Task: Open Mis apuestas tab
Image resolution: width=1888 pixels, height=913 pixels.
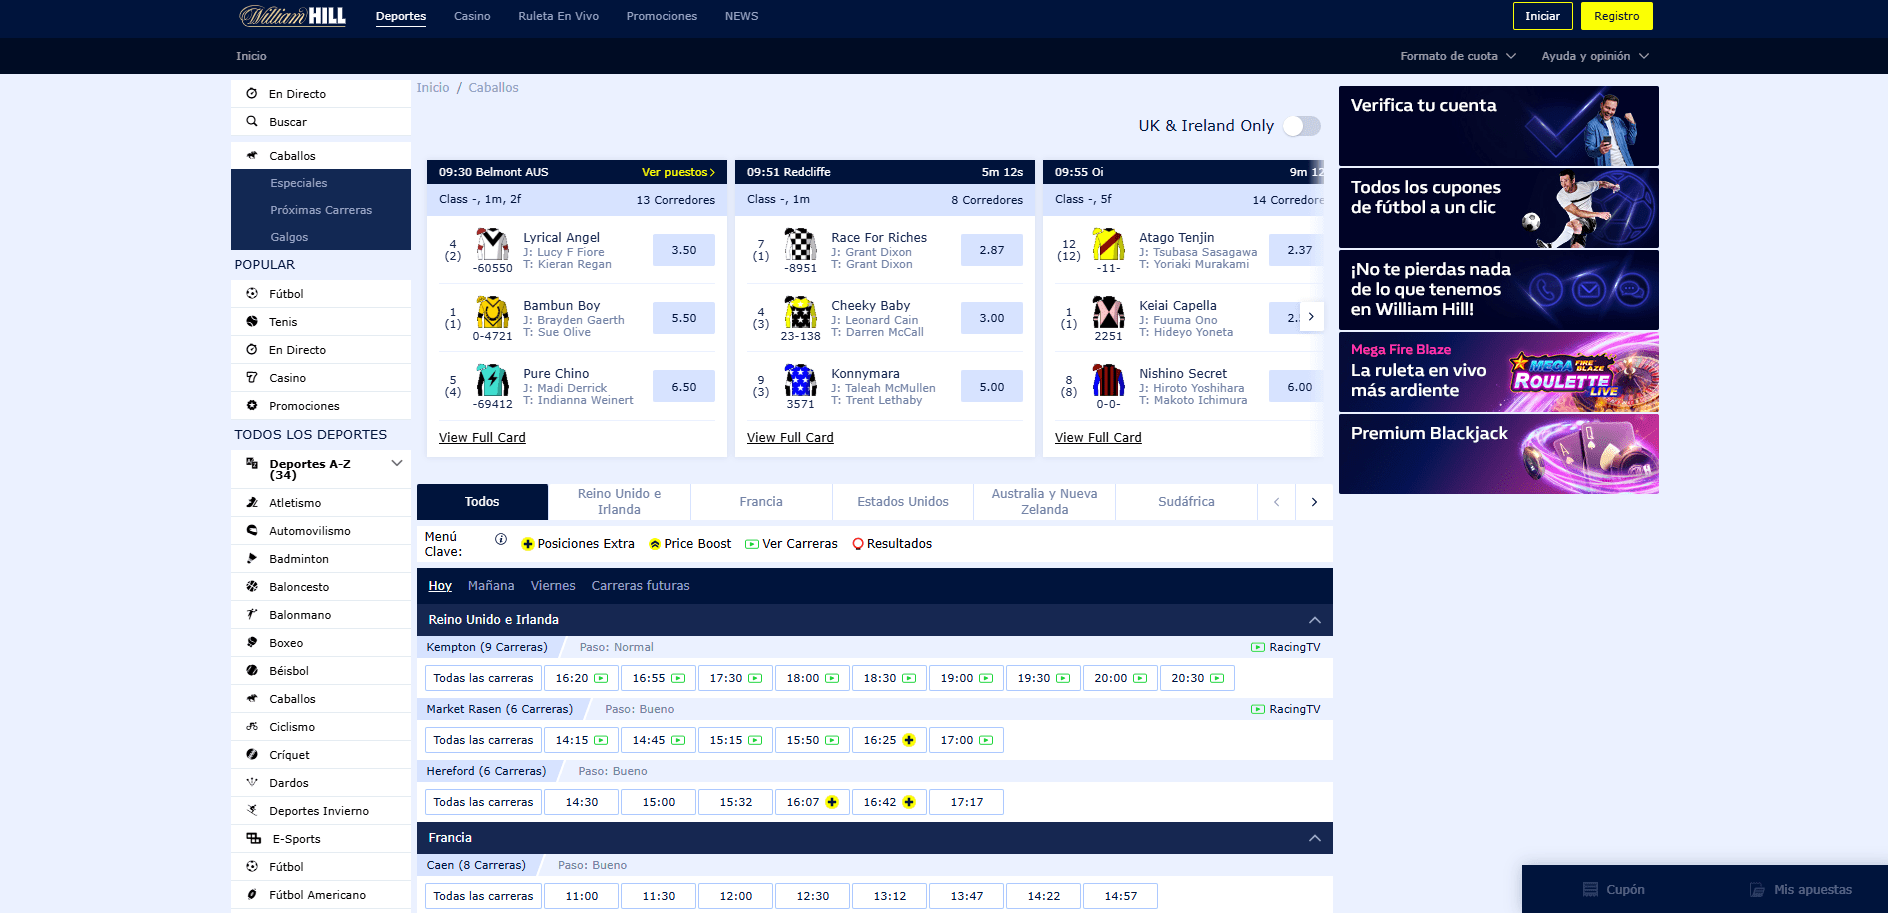Action: coord(1801,890)
